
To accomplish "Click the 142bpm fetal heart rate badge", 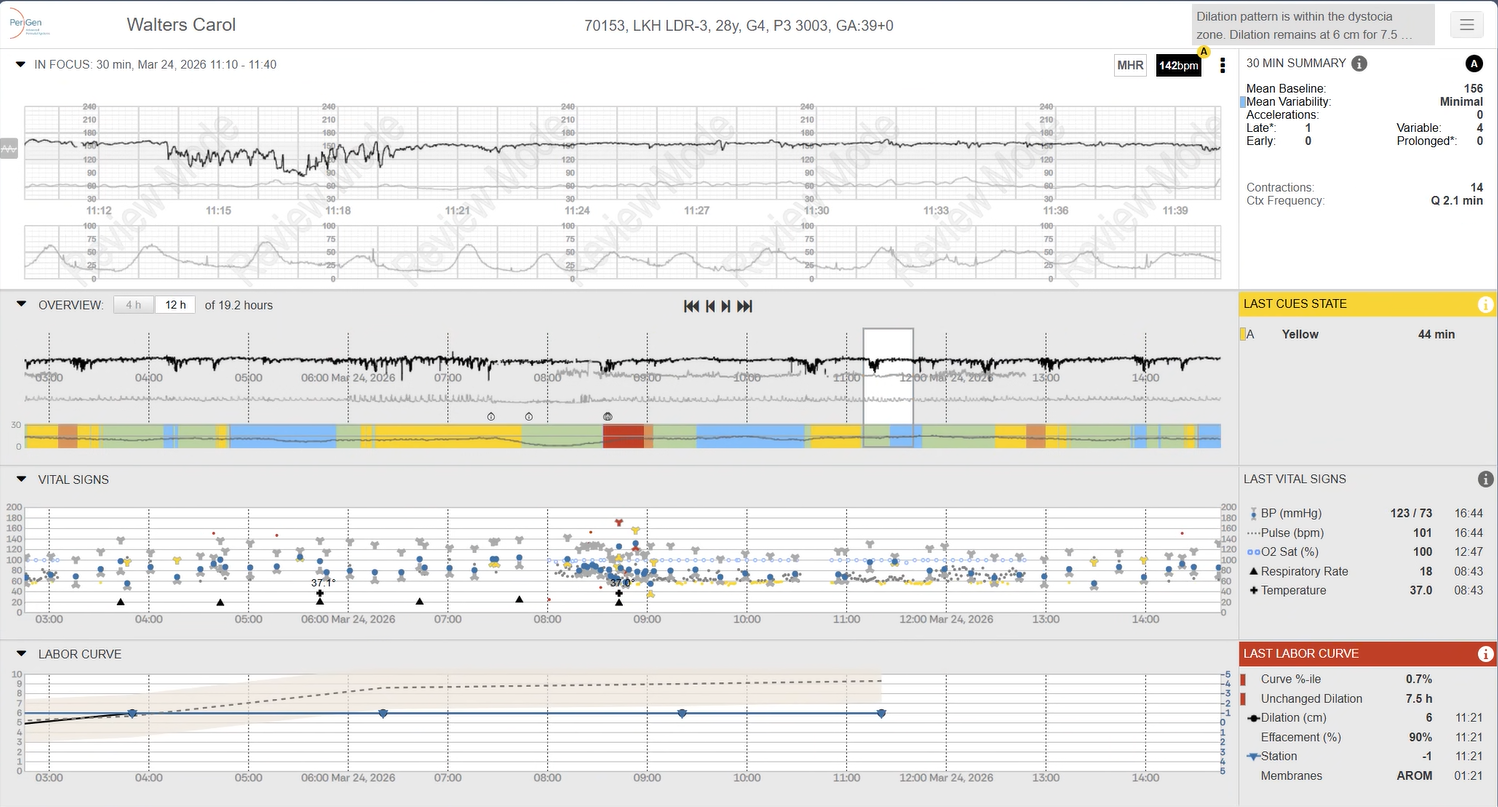I will tap(1178, 66).
